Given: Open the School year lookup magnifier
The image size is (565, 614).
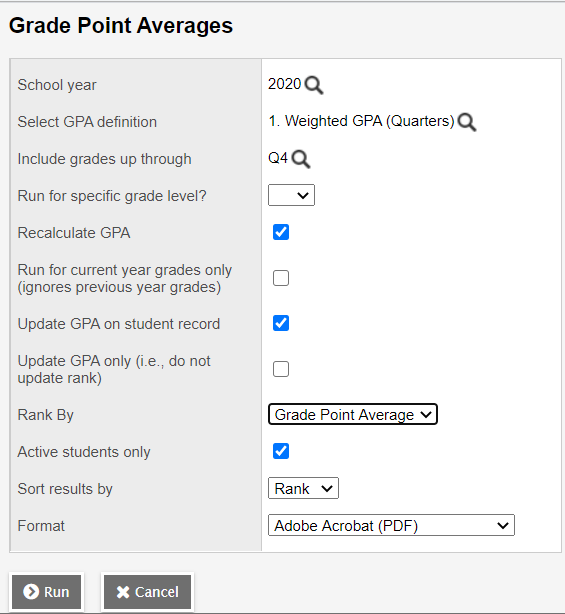Looking at the screenshot, I should pyautogui.click(x=314, y=85).
